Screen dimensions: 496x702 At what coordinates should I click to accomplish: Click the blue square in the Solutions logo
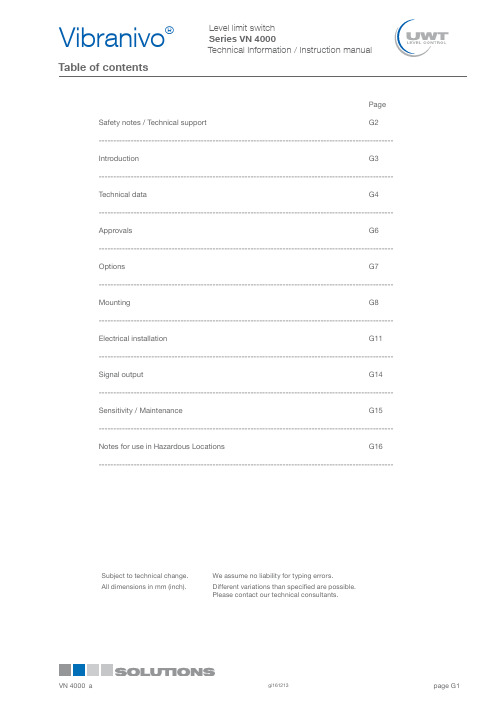point(79,670)
